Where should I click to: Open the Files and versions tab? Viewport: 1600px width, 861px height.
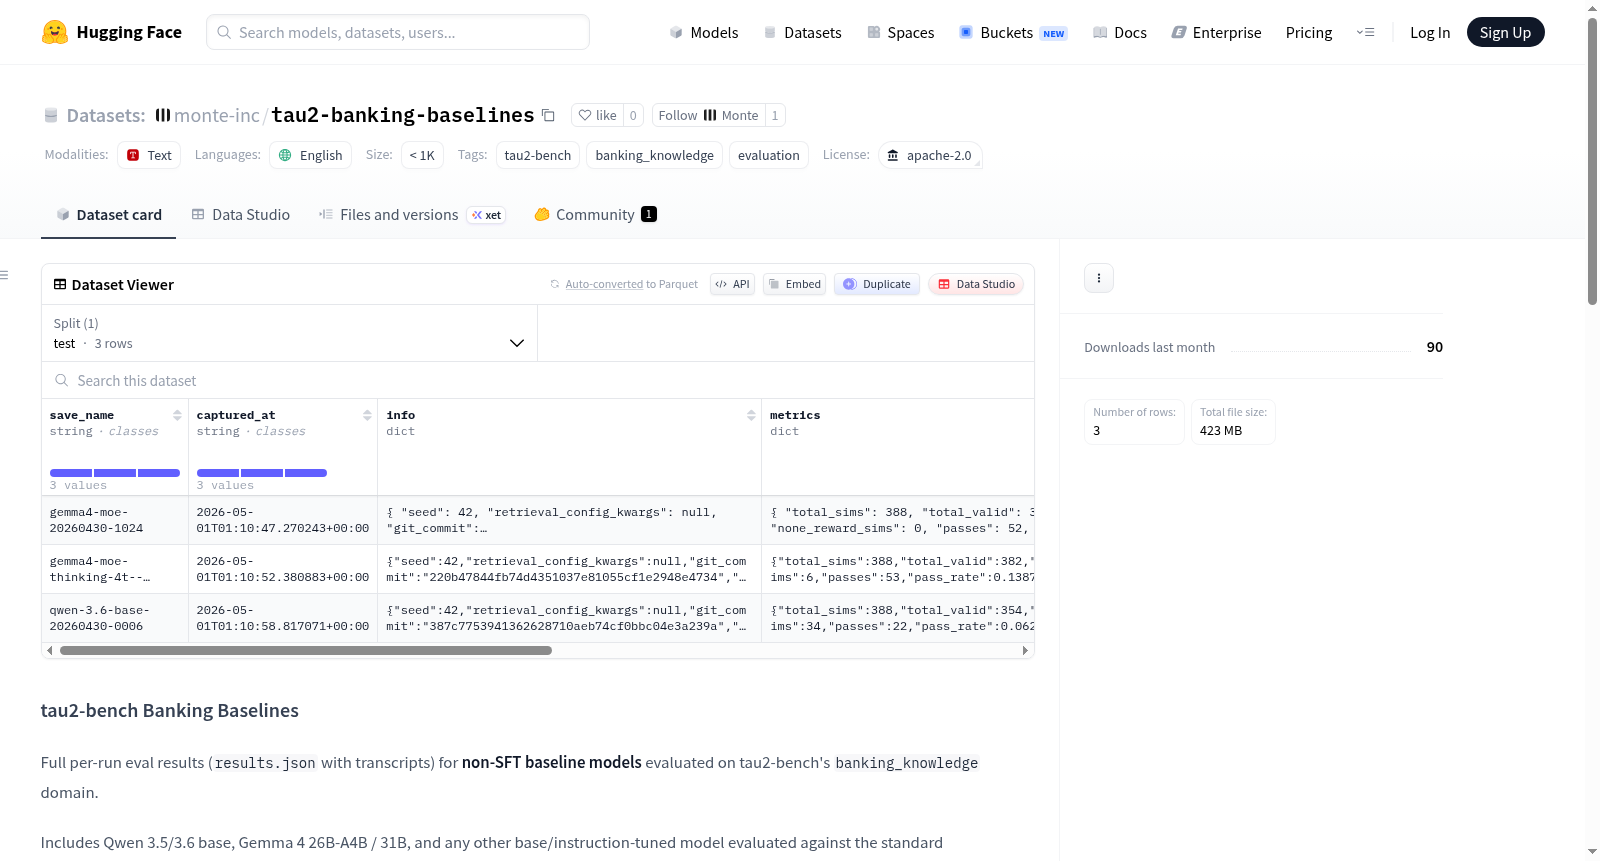tap(411, 214)
